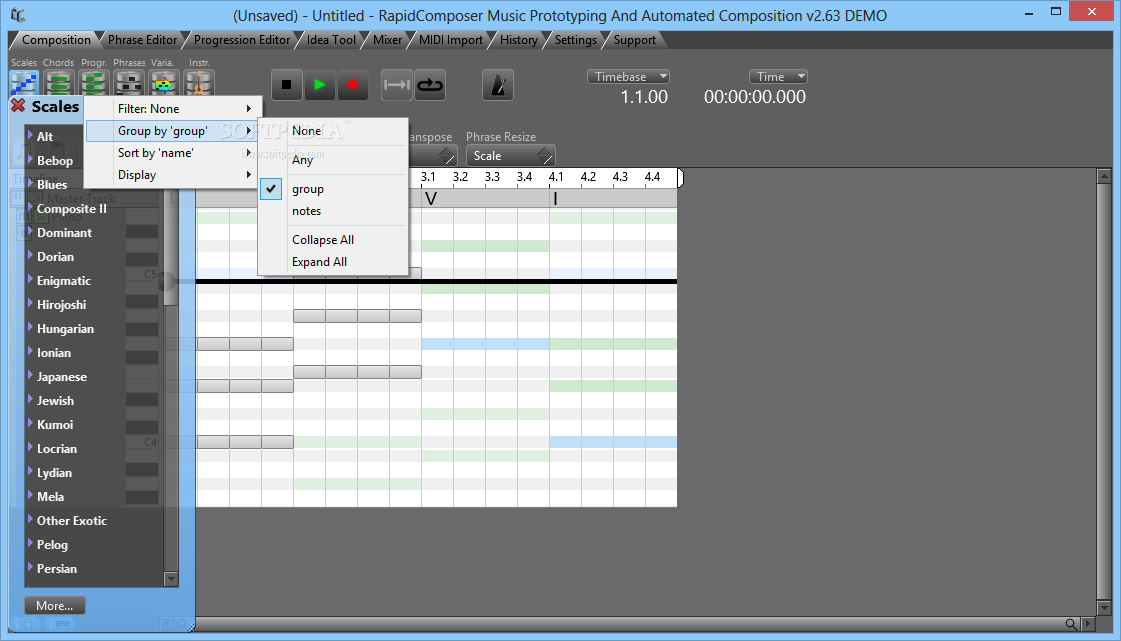Click the RapidComposer app icon in title bar

coord(18,14)
